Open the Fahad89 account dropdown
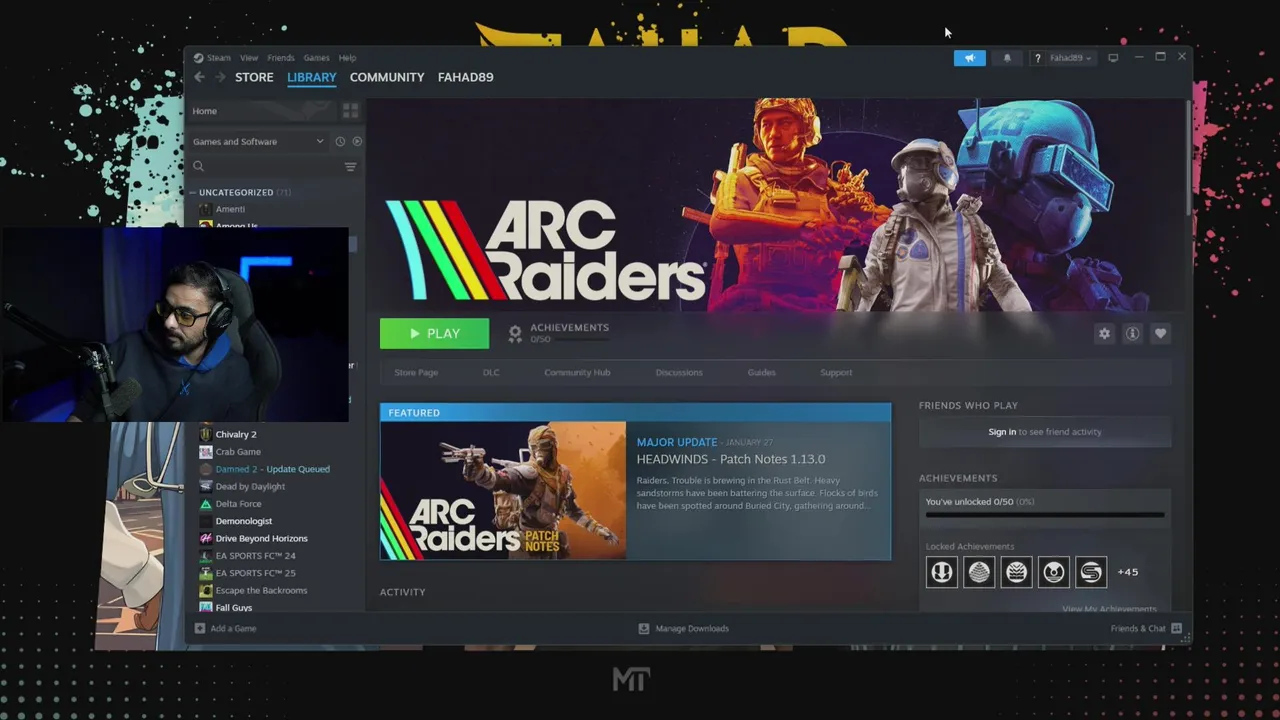 point(1070,58)
